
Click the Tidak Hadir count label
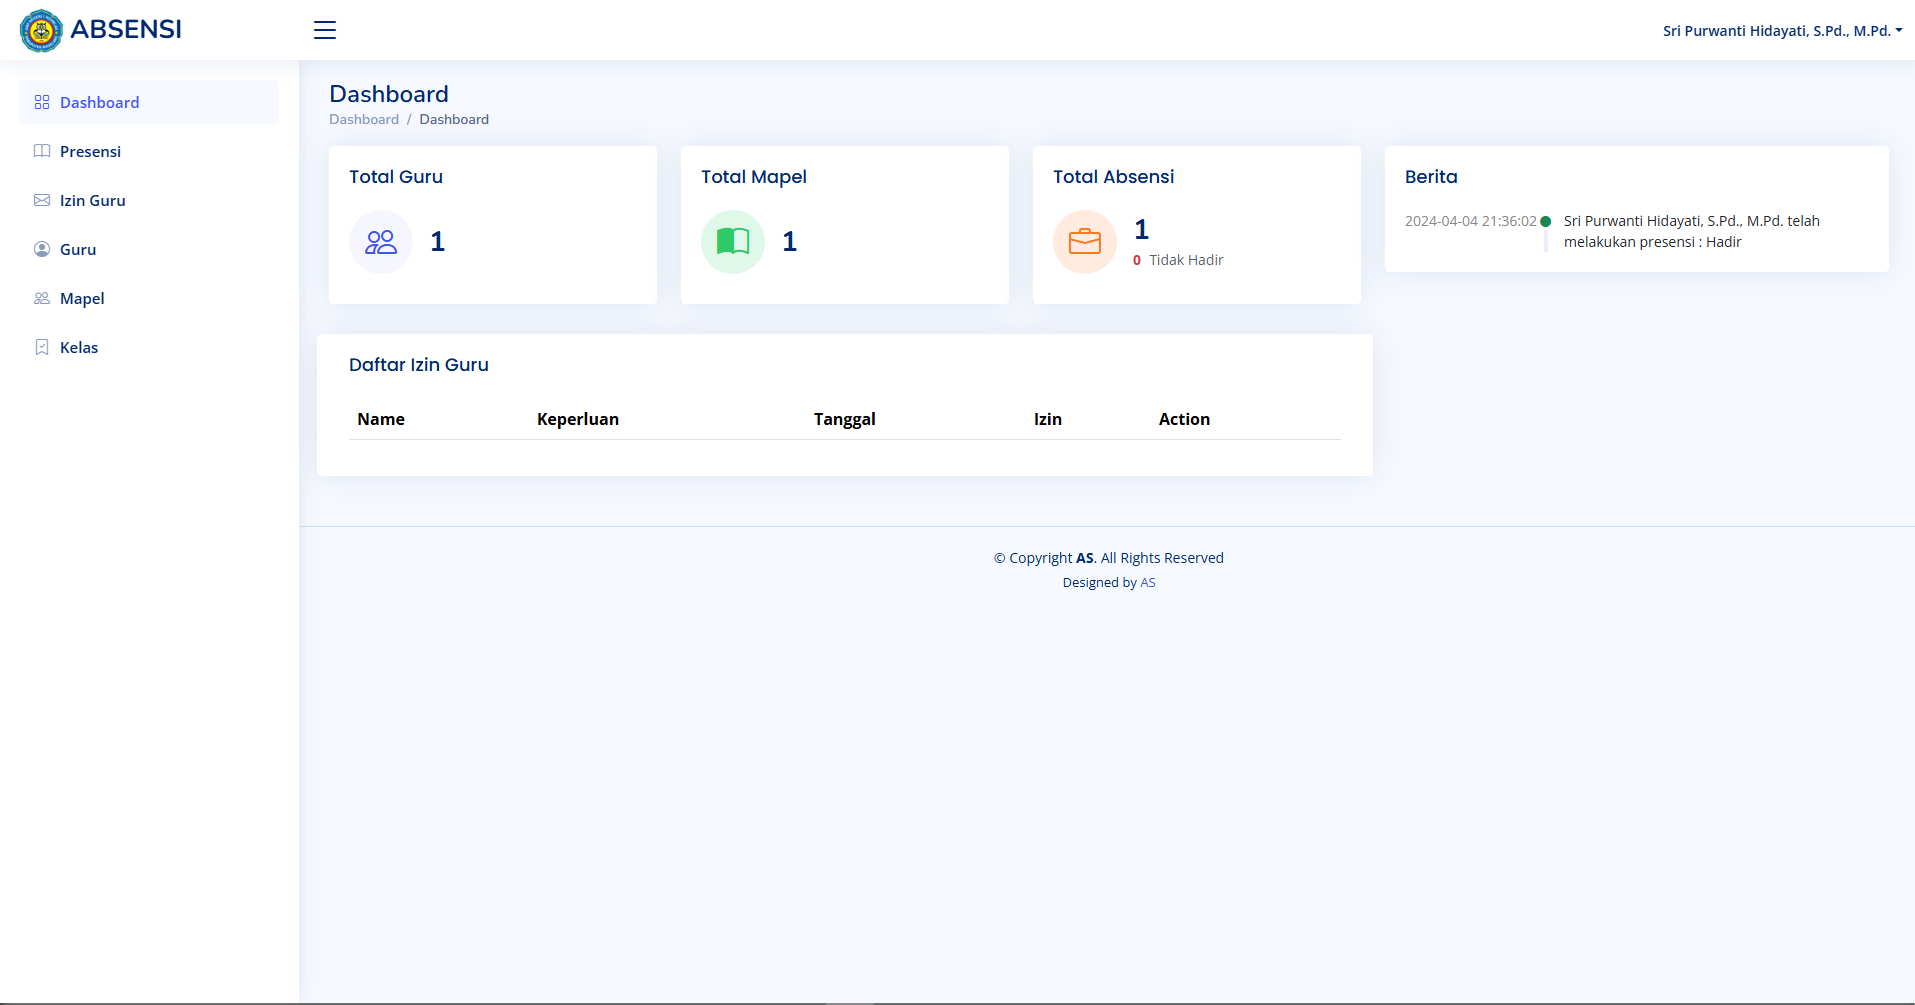click(x=1185, y=260)
